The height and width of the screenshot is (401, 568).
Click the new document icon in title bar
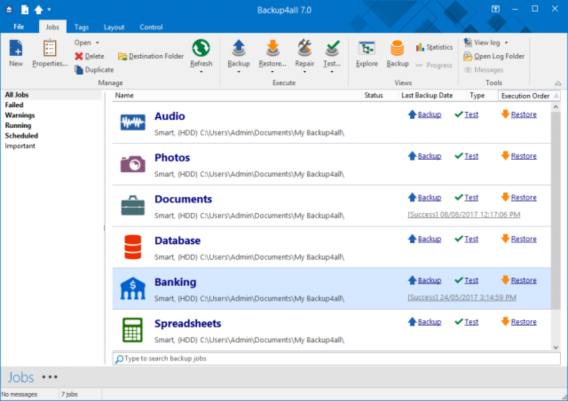pyautogui.click(x=25, y=9)
